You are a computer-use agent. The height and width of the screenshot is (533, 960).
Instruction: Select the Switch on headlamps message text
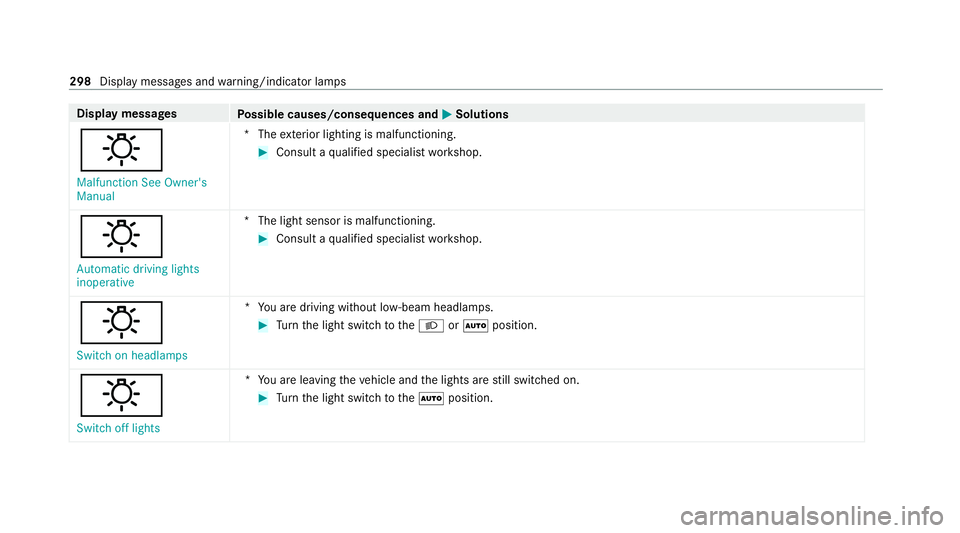click(x=132, y=356)
